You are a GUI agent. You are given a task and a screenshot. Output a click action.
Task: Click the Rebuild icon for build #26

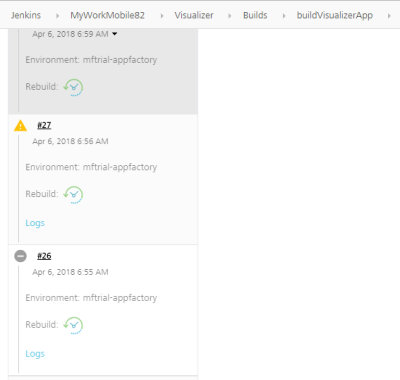click(73, 325)
